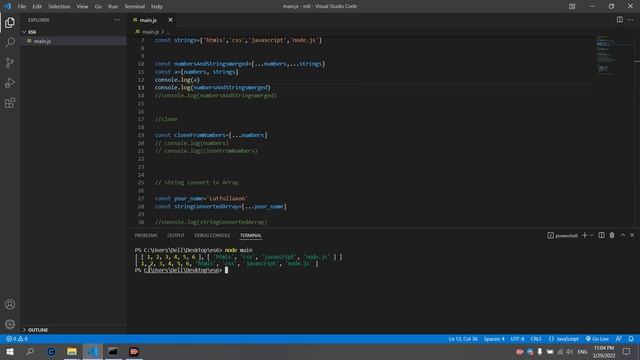Switch to the Output panel tab
Screen dimensions: 640x360
[176, 236]
